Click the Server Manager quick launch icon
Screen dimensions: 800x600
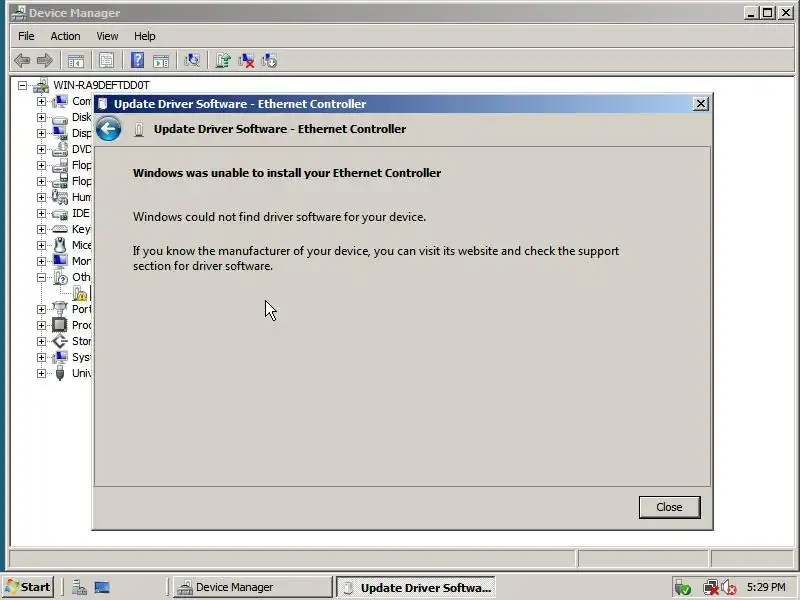(79, 587)
